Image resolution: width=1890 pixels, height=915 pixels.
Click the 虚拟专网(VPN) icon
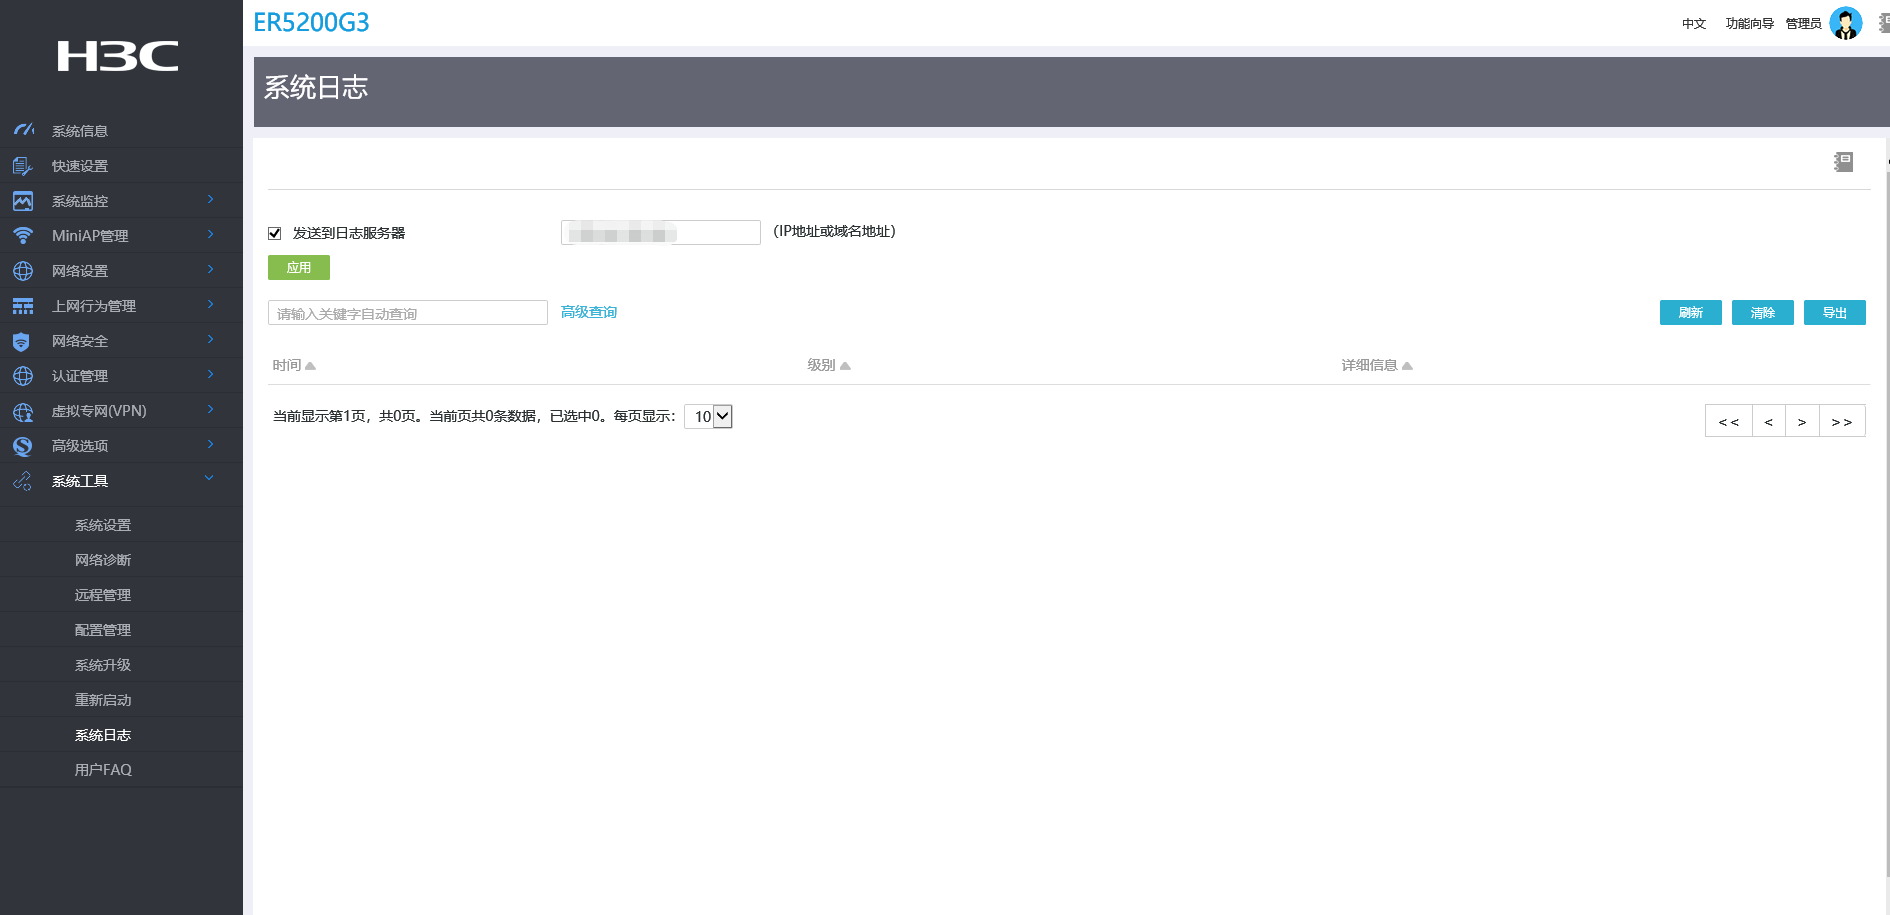(23, 412)
